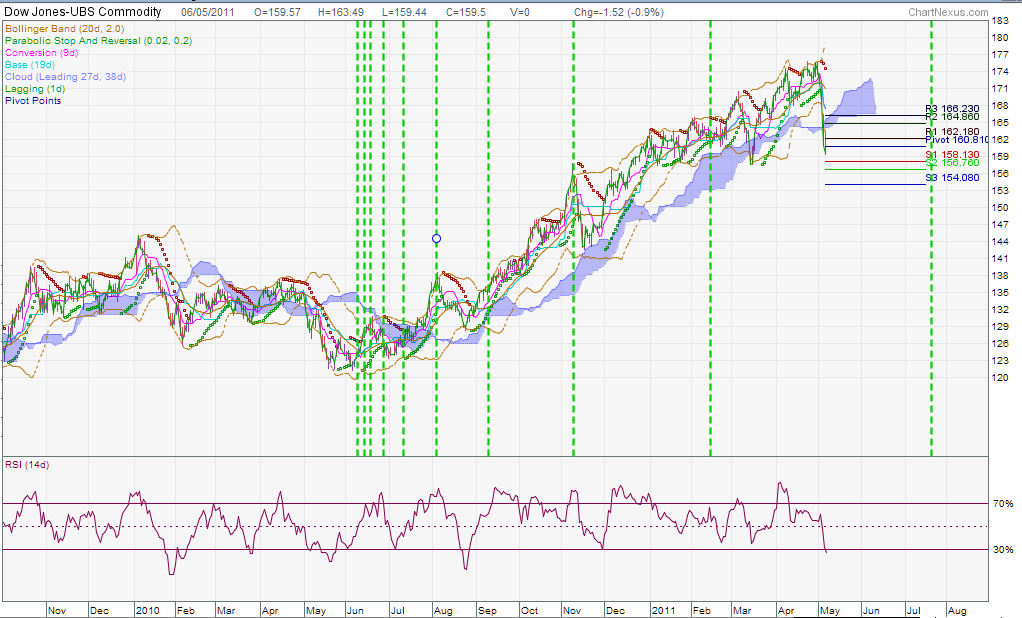Click the May label near 2011 end
The width and height of the screenshot is (1022, 618).
[x=830, y=611]
